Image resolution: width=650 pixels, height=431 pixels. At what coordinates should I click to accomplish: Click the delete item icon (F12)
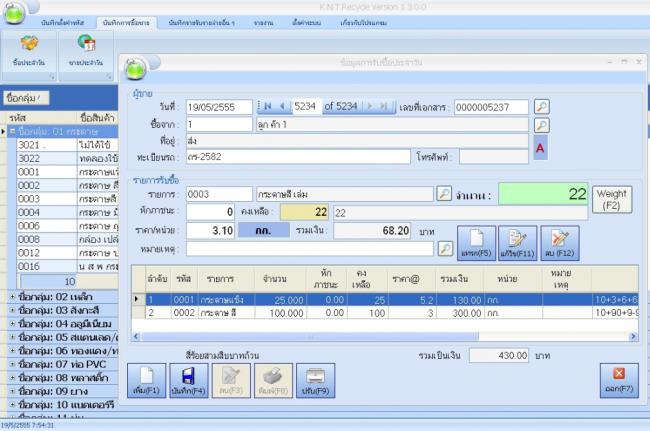point(560,241)
